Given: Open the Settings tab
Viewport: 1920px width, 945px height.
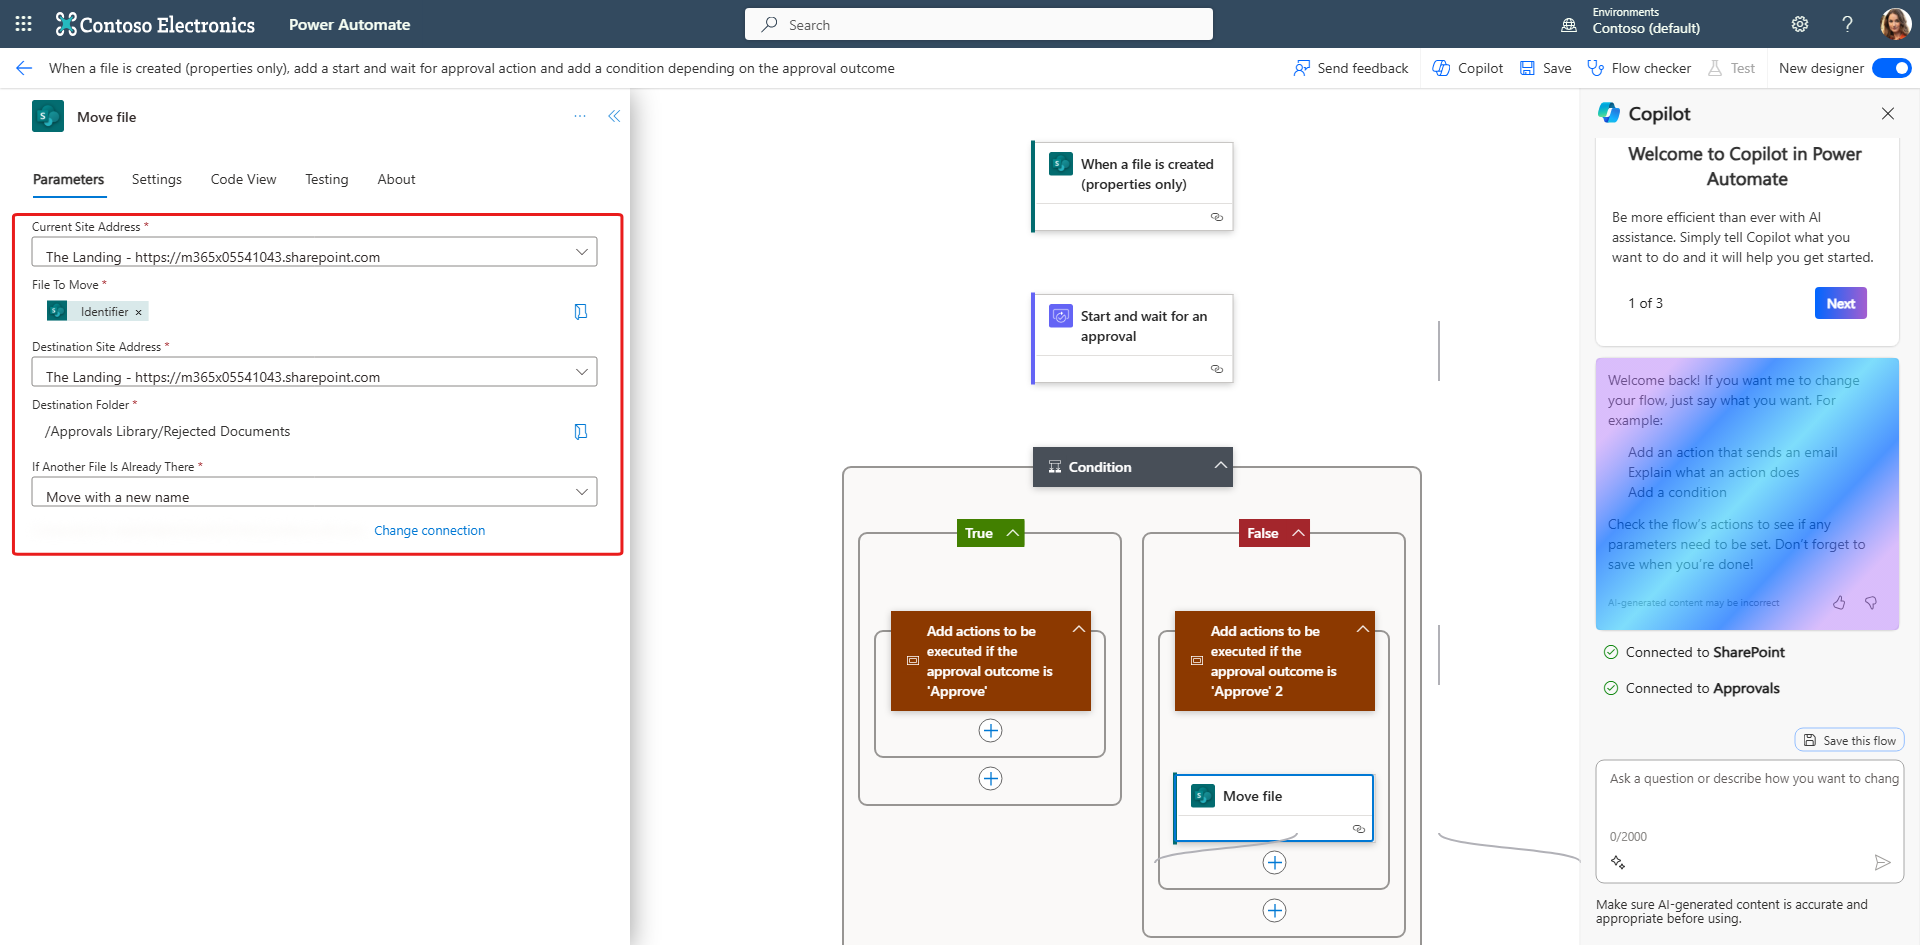Looking at the screenshot, I should click(157, 179).
